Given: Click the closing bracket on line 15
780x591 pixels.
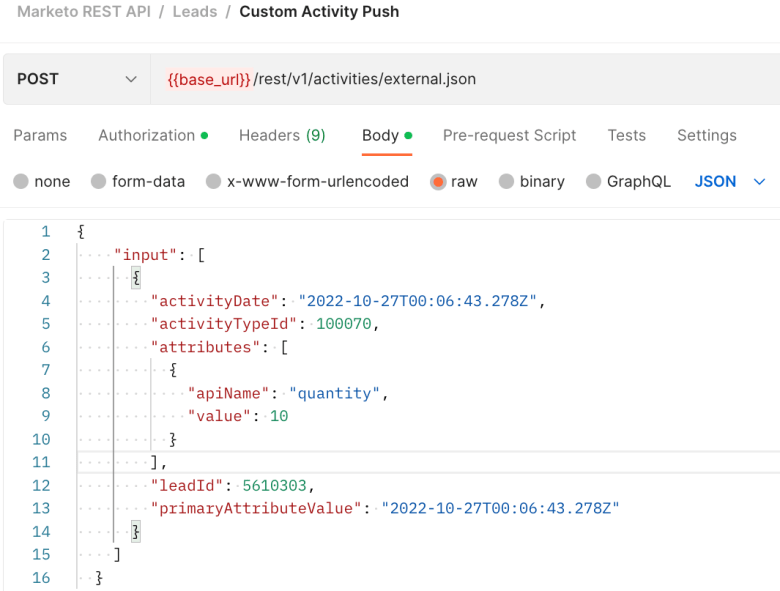Looking at the screenshot, I should pyautogui.click(x=117, y=554).
